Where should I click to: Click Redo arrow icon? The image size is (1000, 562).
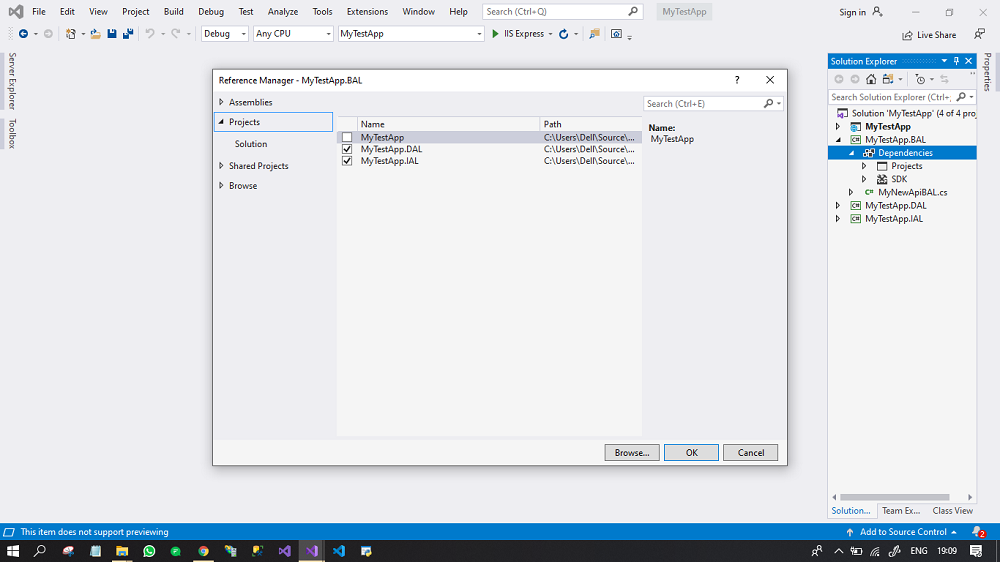coord(175,34)
